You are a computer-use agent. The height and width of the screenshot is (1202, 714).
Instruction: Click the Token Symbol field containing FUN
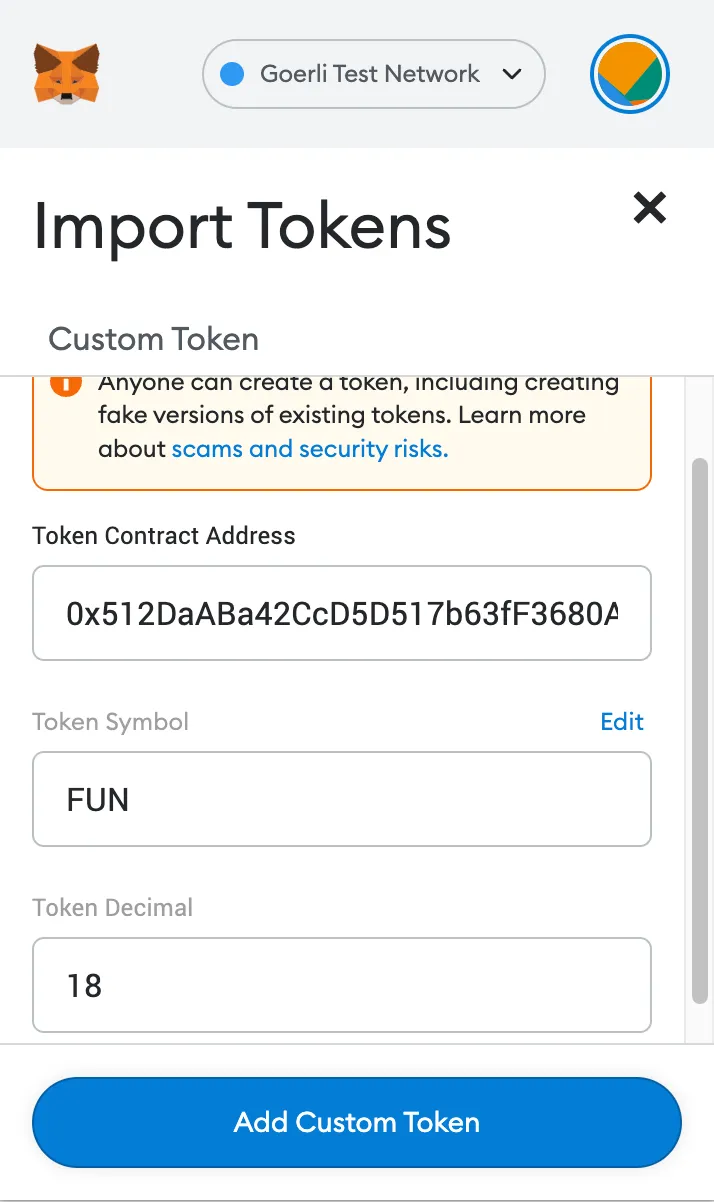342,800
